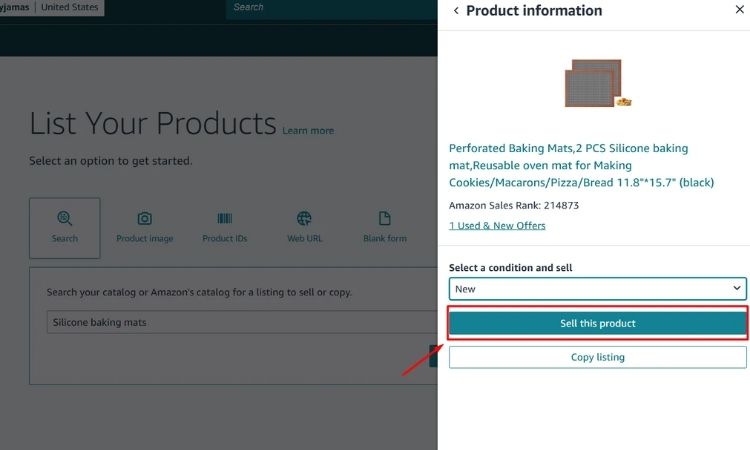
Task: Click the Copy listing button
Action: coord(597,357)
